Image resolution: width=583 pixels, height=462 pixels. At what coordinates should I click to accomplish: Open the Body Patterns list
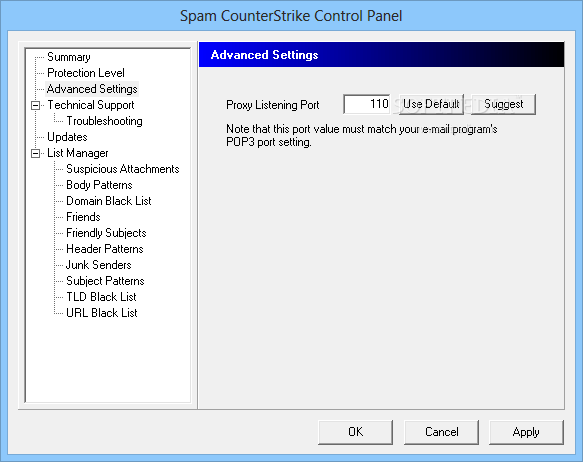tap(99, 185)
